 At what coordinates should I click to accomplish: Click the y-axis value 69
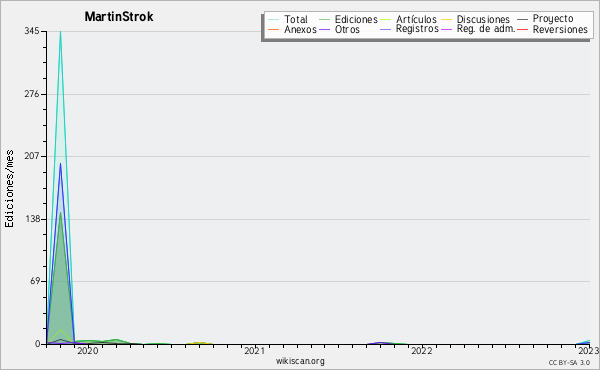pyautogui.click(x=34, y=281)
